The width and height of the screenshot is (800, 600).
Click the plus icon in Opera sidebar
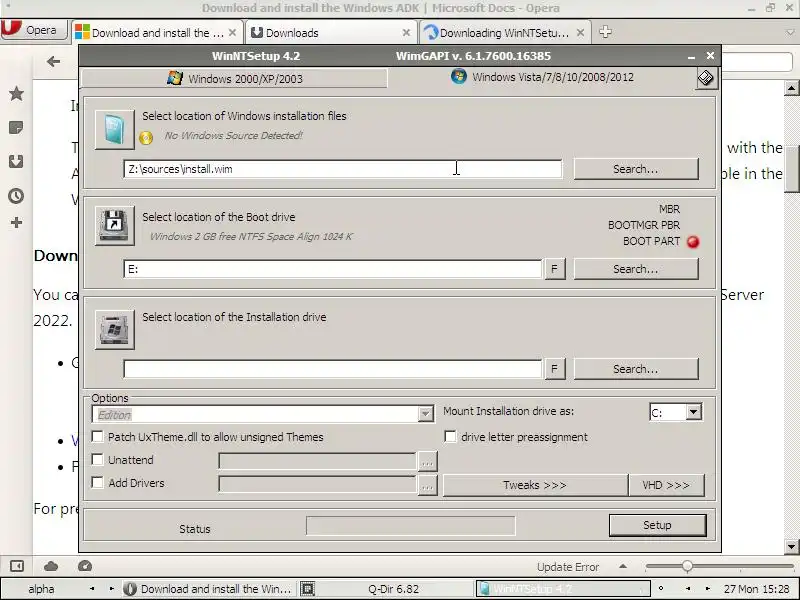point(16,222)
